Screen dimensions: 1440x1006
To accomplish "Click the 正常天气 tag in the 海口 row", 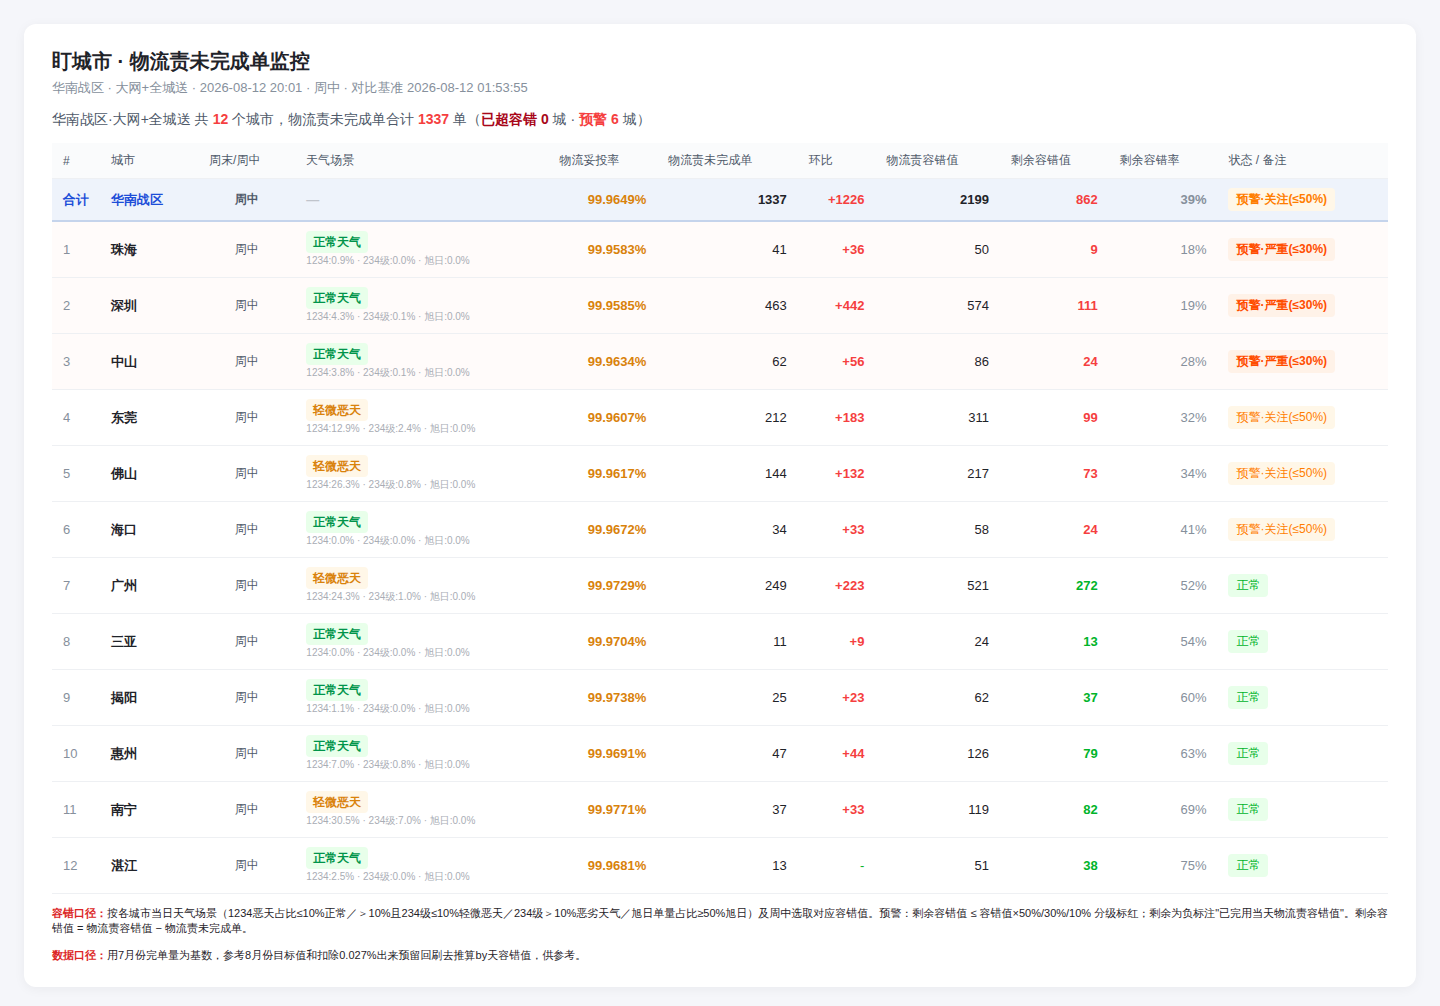I will 337,522.
